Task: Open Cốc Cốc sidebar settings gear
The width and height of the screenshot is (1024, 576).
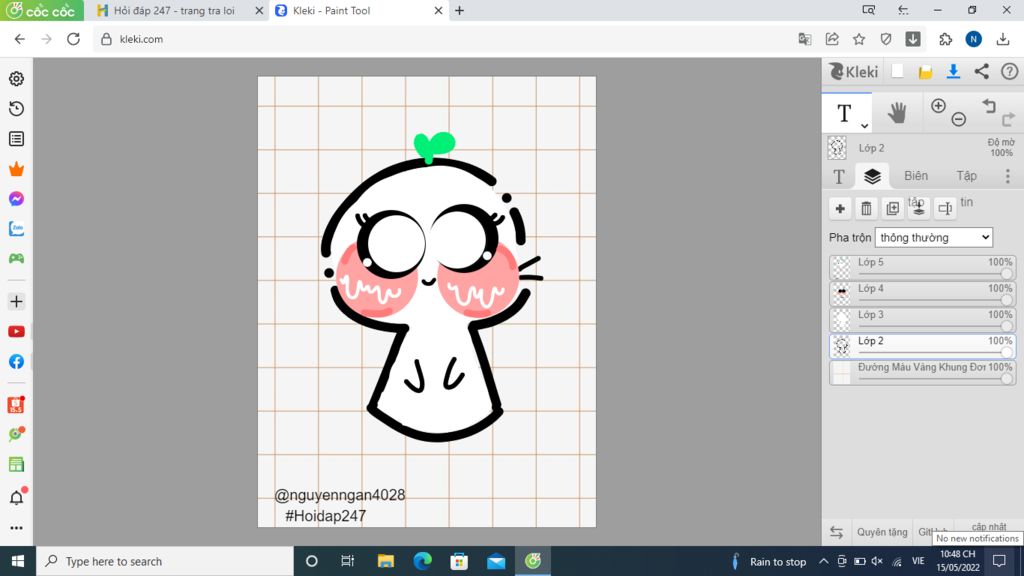Action: coord(16,78)
